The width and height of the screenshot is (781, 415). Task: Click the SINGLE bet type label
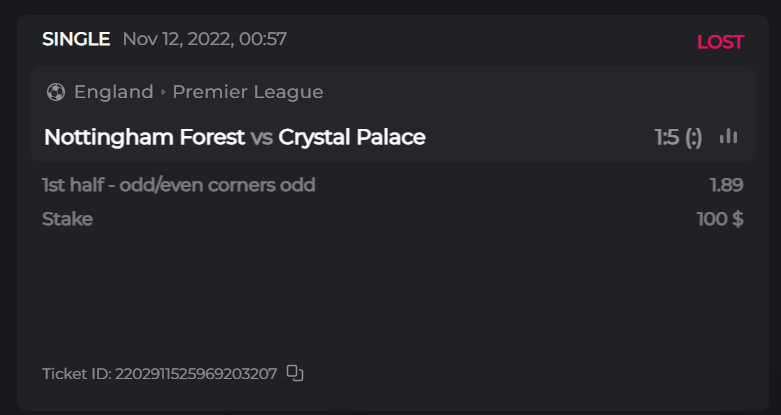76,40
